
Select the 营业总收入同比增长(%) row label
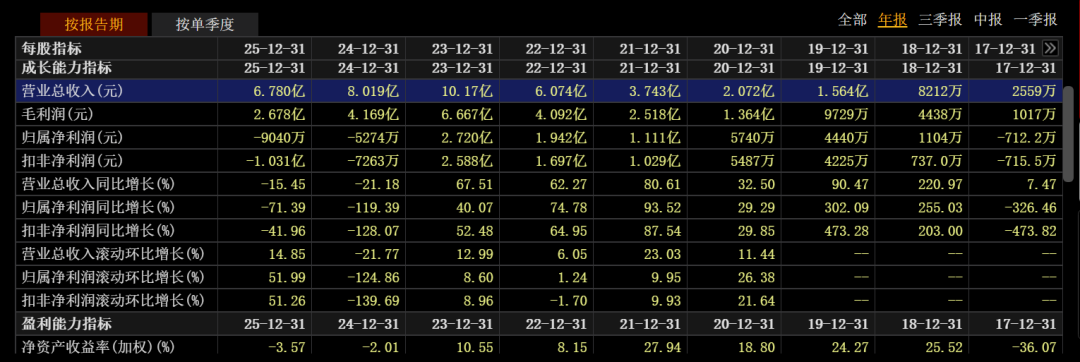pyautogui.click(x=98, y=184)
